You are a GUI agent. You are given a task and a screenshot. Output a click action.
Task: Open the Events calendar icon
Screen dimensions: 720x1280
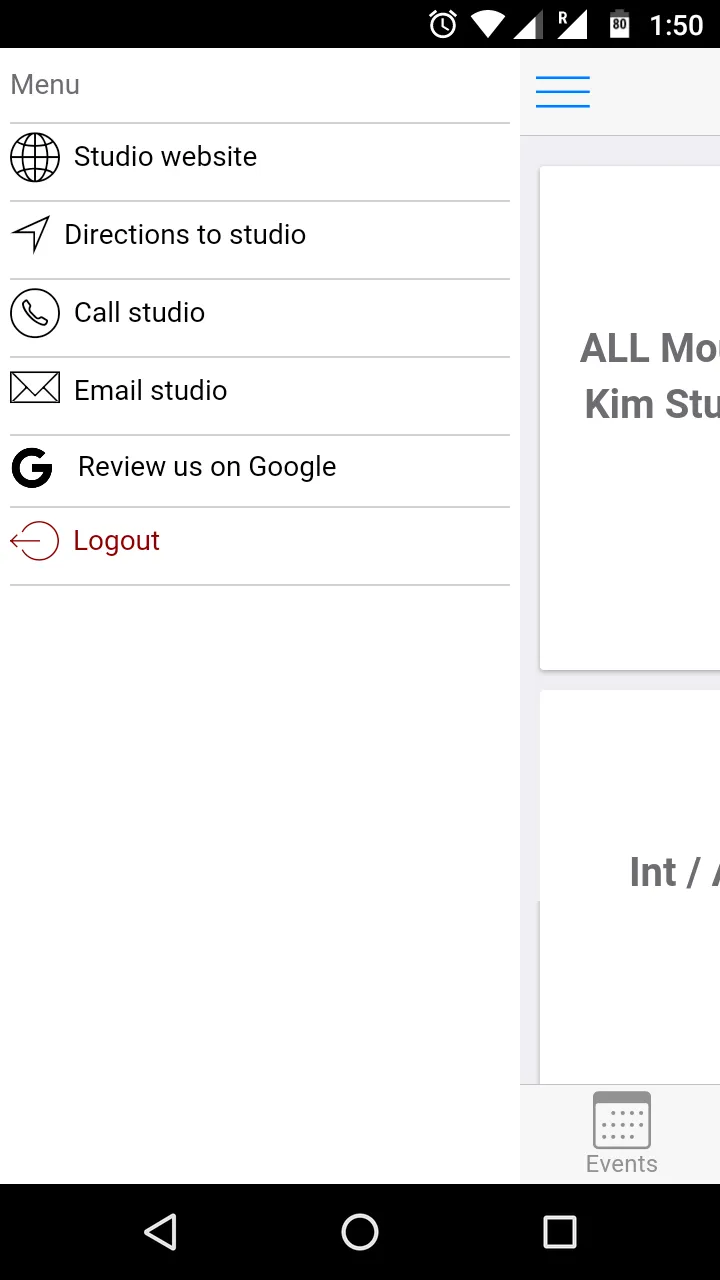(x=622, y=1120)
